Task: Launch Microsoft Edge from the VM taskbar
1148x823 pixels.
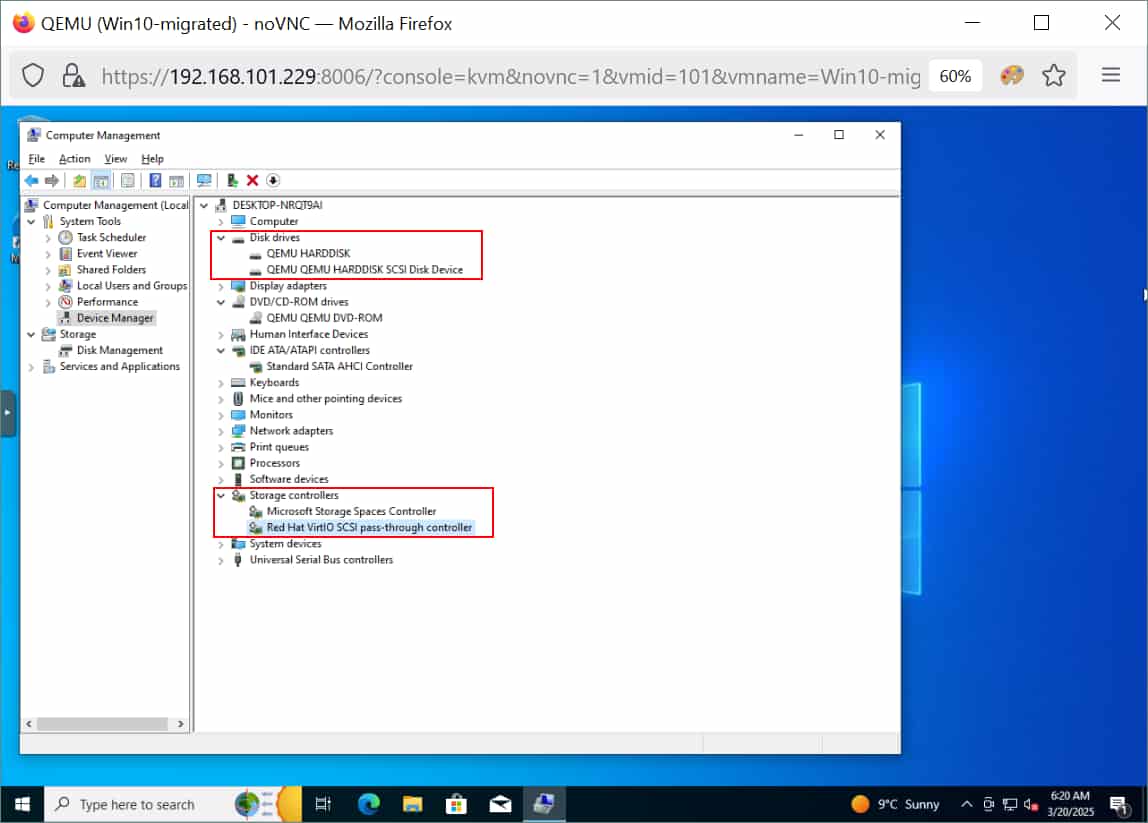Action: (x=368, y=805)
